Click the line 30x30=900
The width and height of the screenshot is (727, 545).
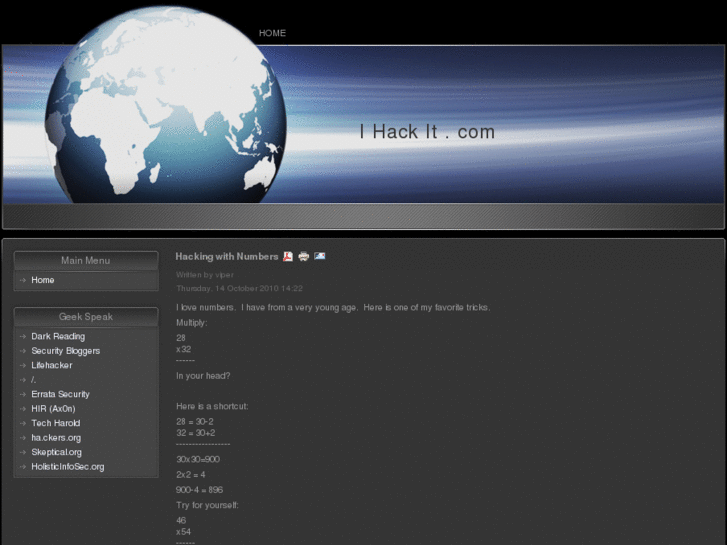(198, 459)
